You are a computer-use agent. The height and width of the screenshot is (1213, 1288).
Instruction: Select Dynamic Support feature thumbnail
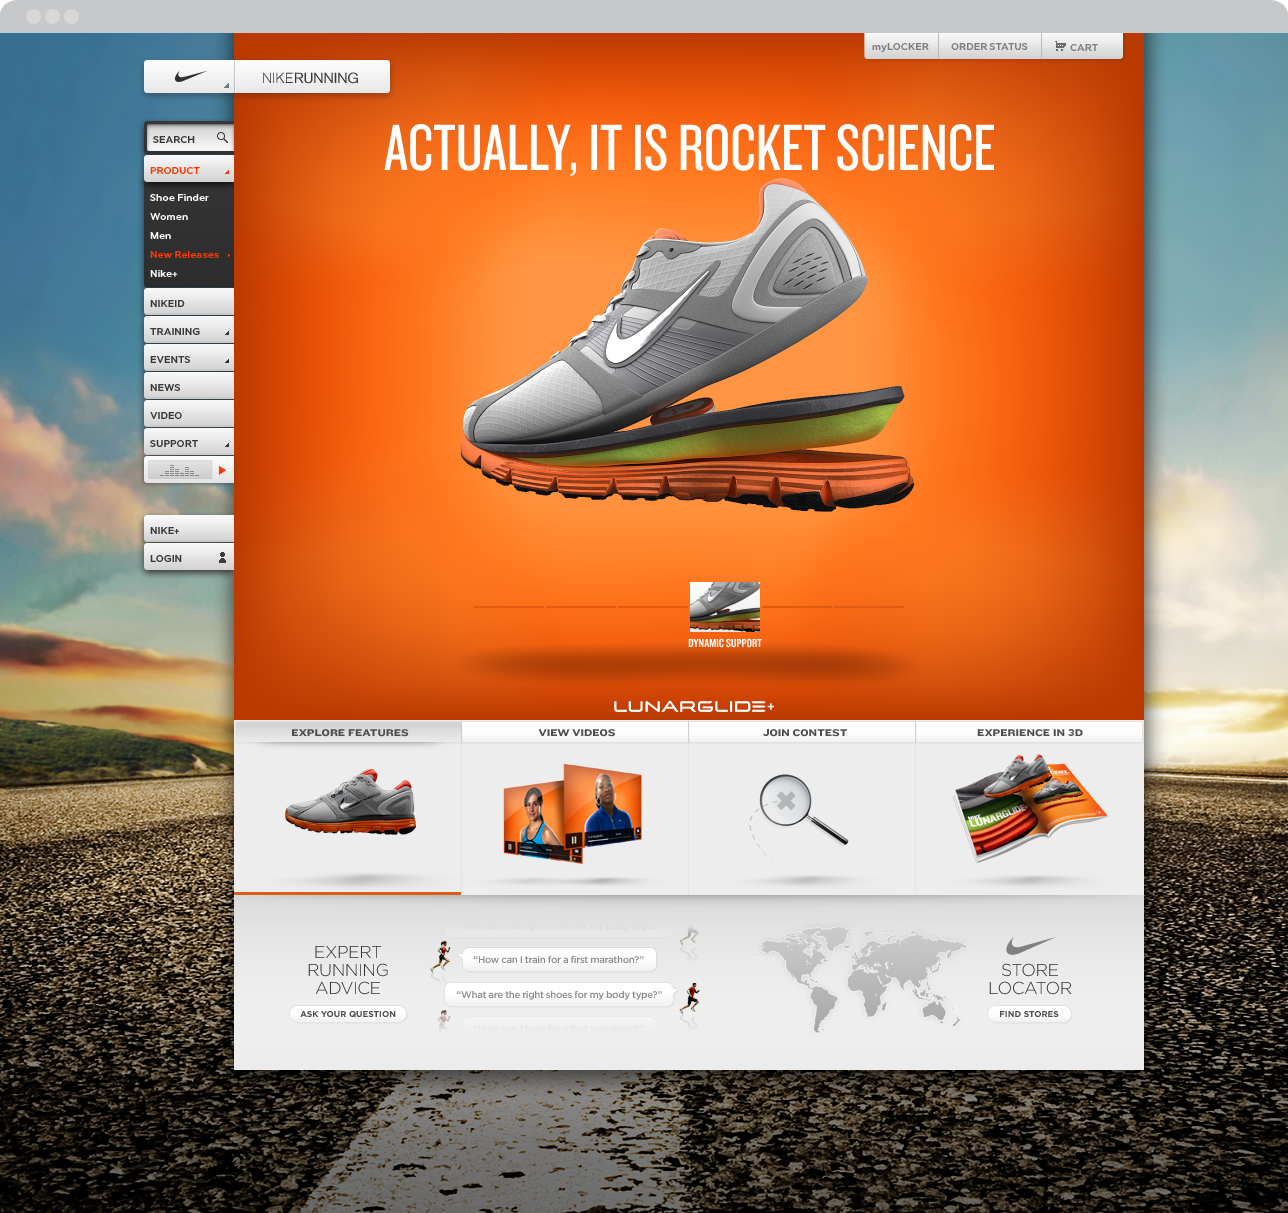coord(725,606)
